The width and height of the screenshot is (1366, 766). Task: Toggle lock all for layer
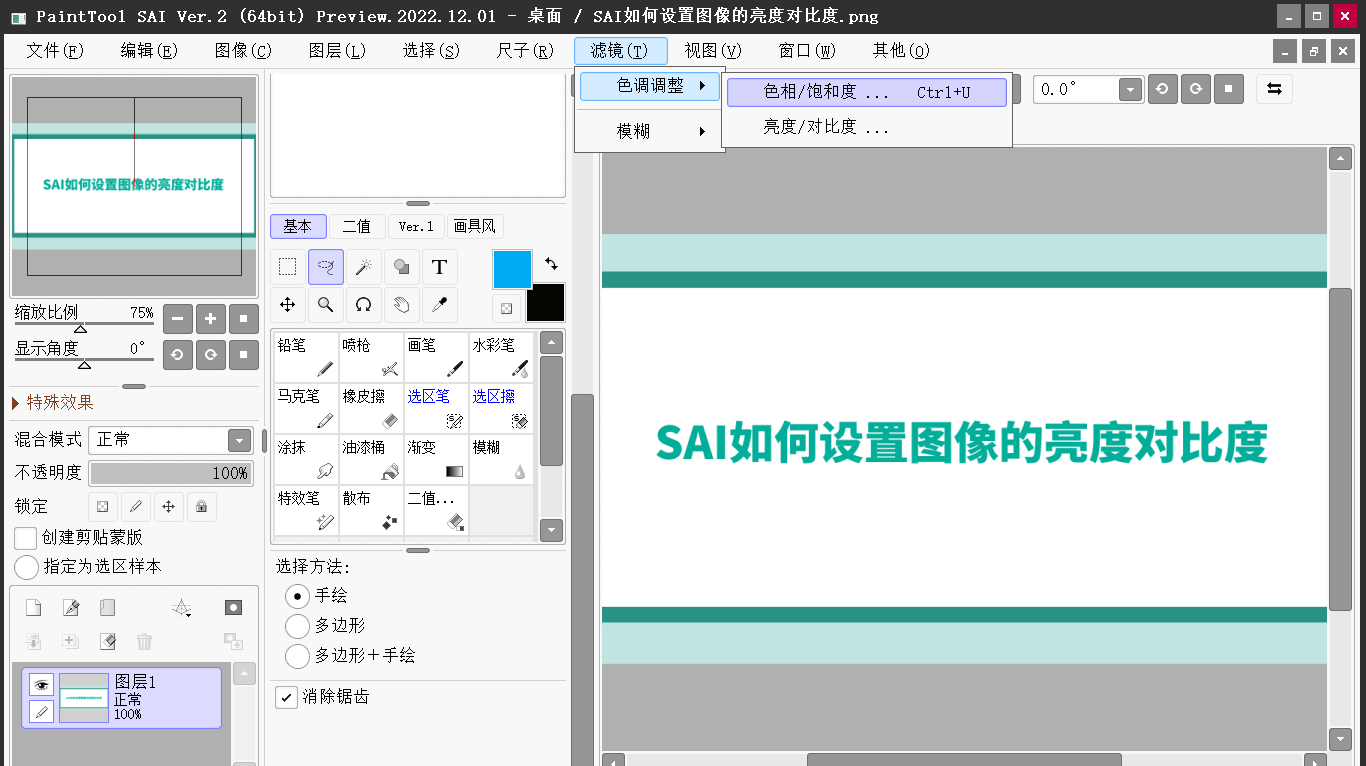coord(202,507)
